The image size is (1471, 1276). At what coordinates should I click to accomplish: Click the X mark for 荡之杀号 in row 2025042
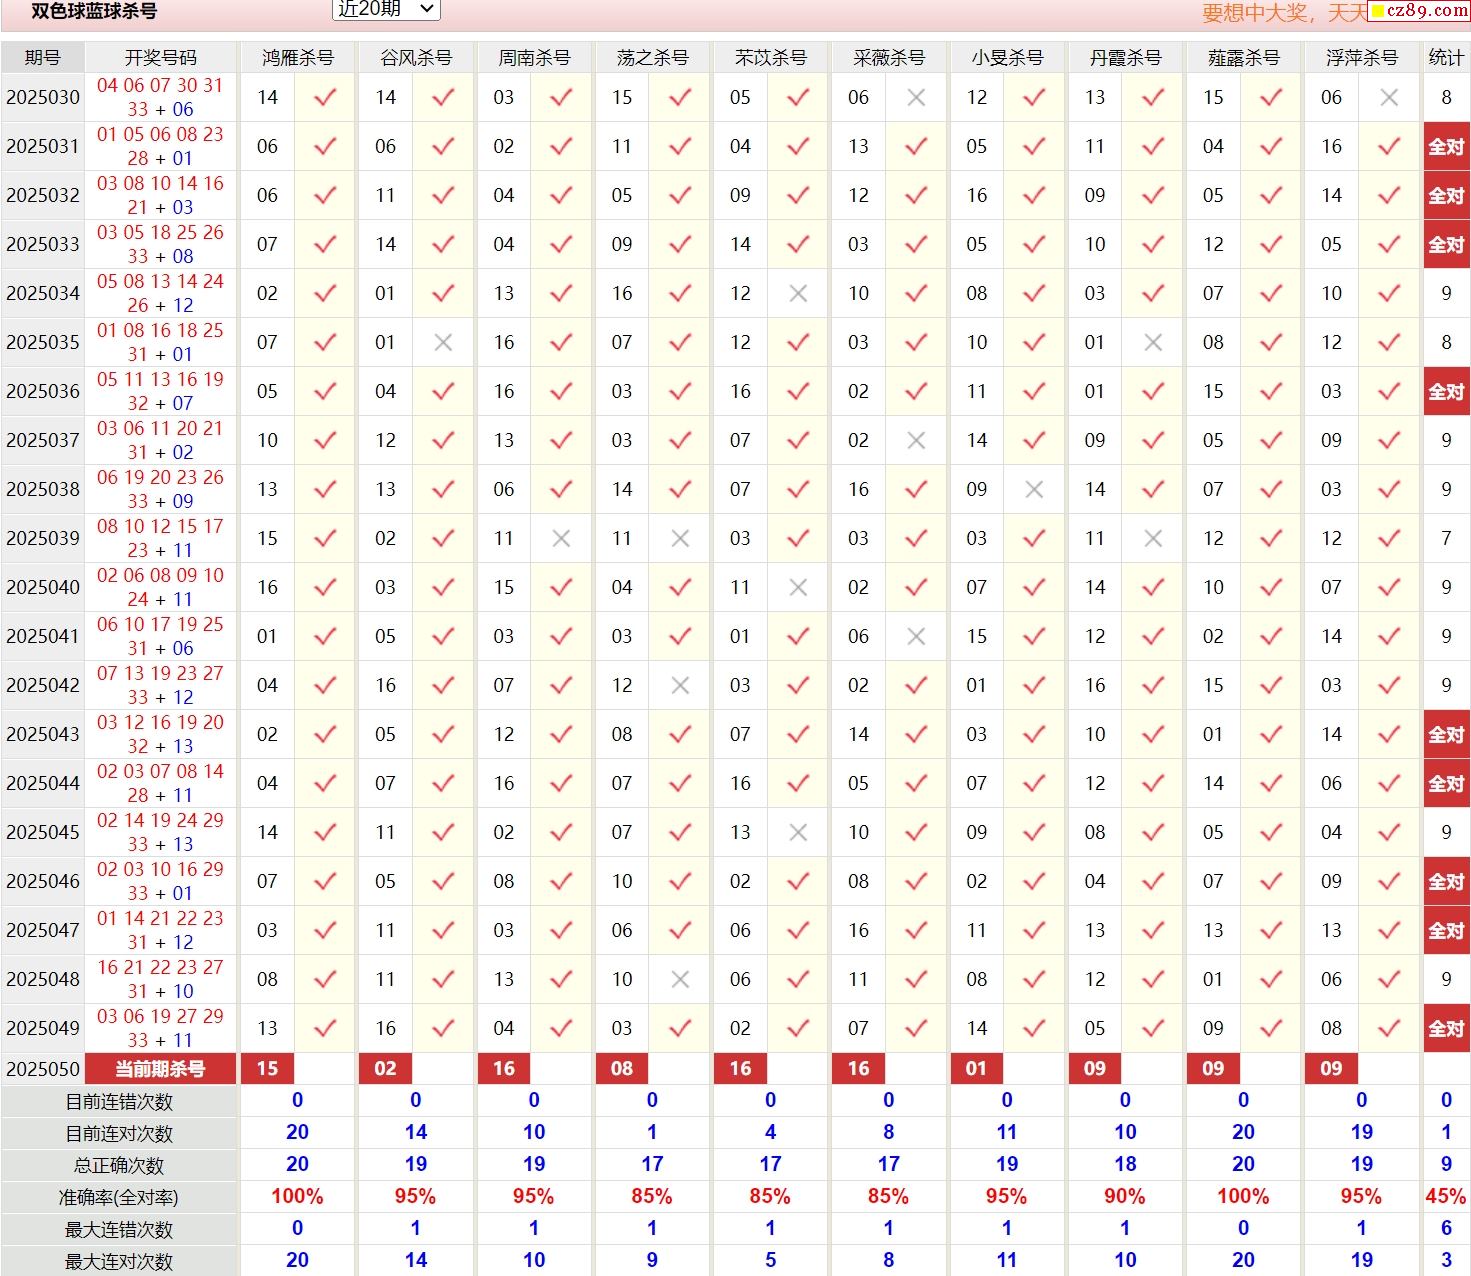pyautogui.click(x=681, y=686)
